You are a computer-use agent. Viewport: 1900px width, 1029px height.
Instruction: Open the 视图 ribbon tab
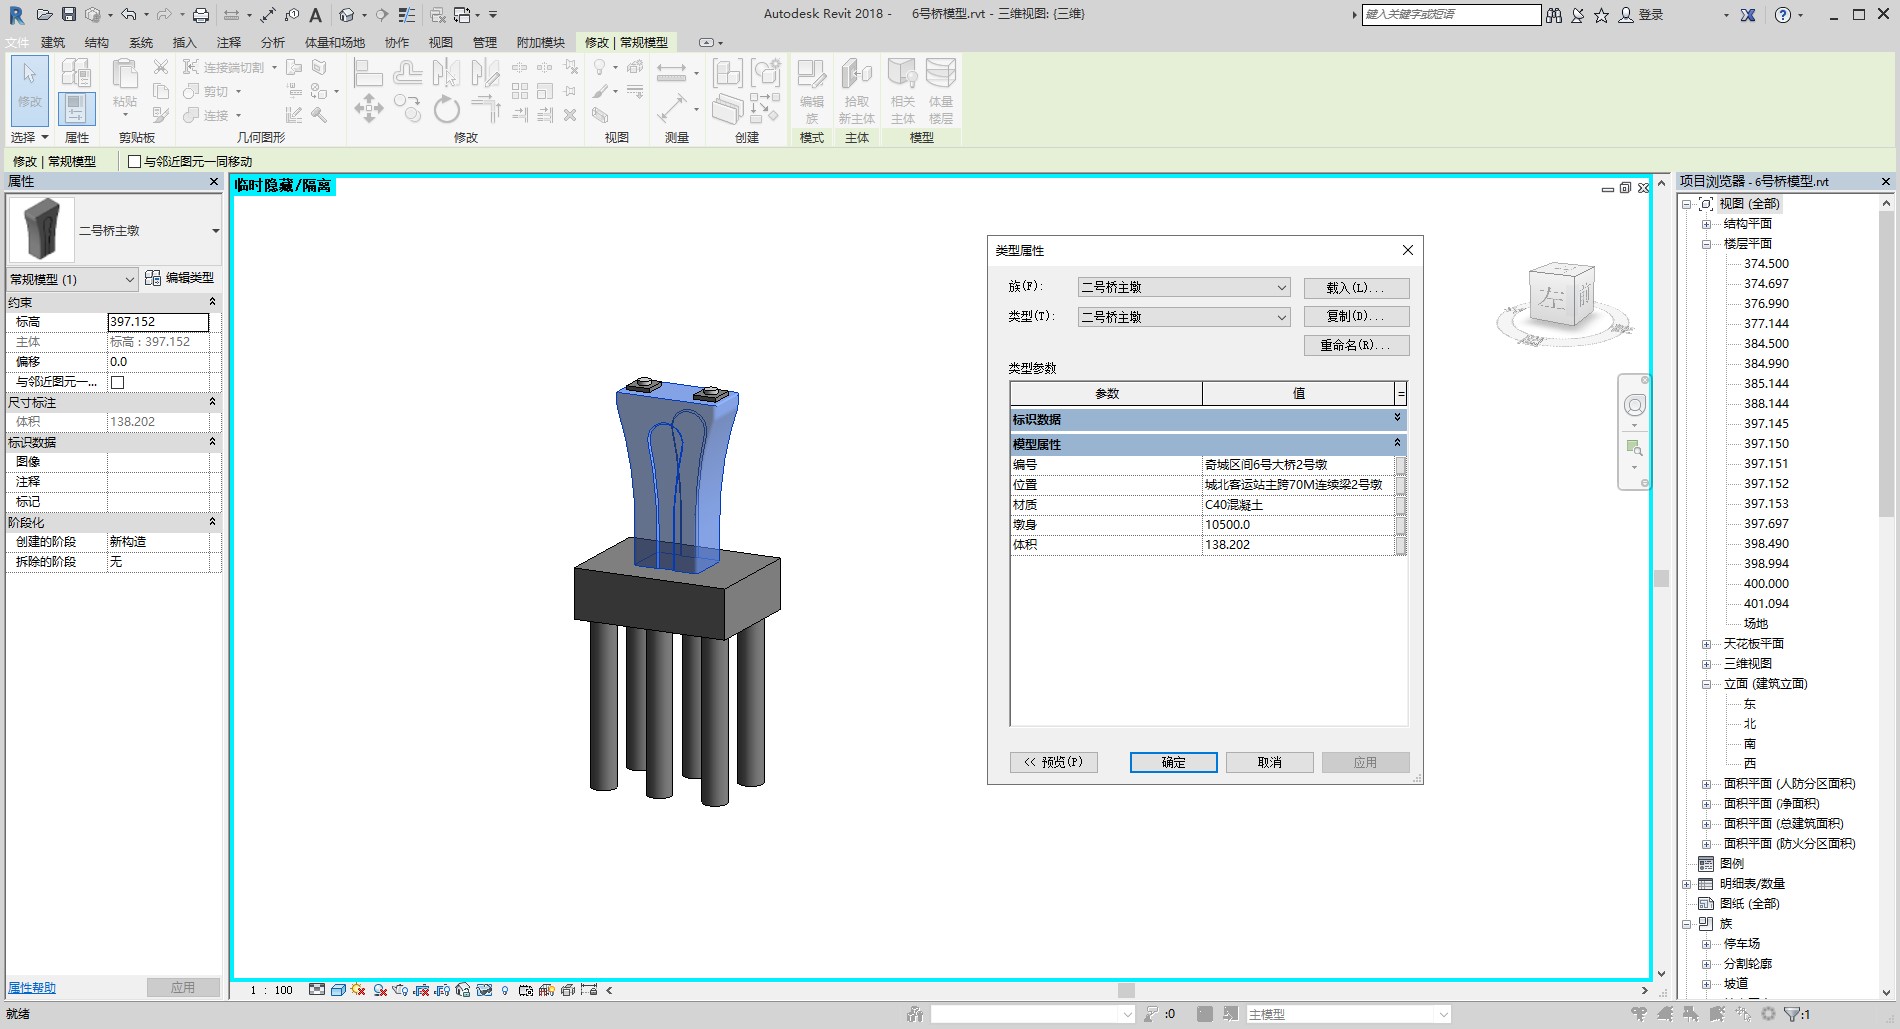[x=441, y=43]
